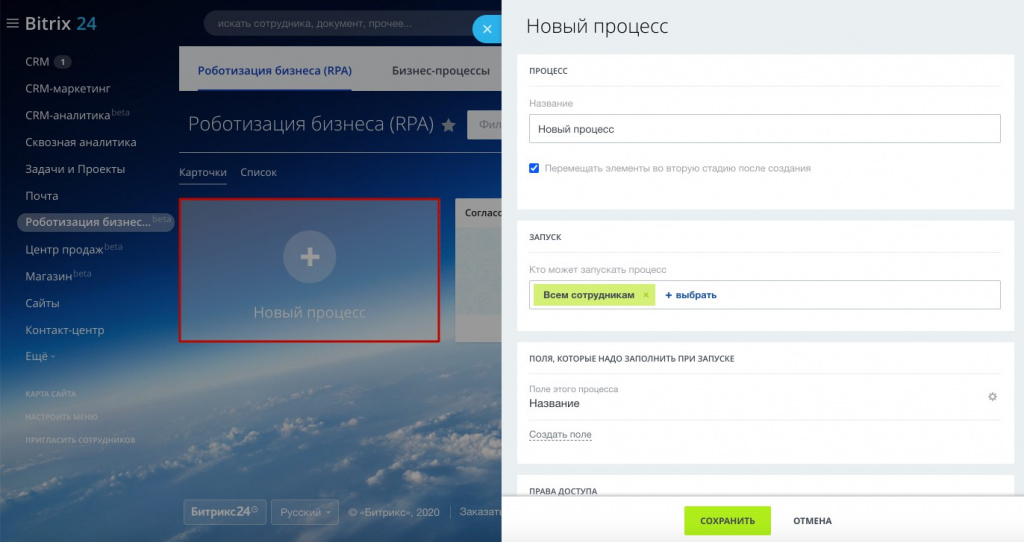1024x542 pixels.
Task: Click the Битрикс24 logo in the footer
Action: click(222, 512)
